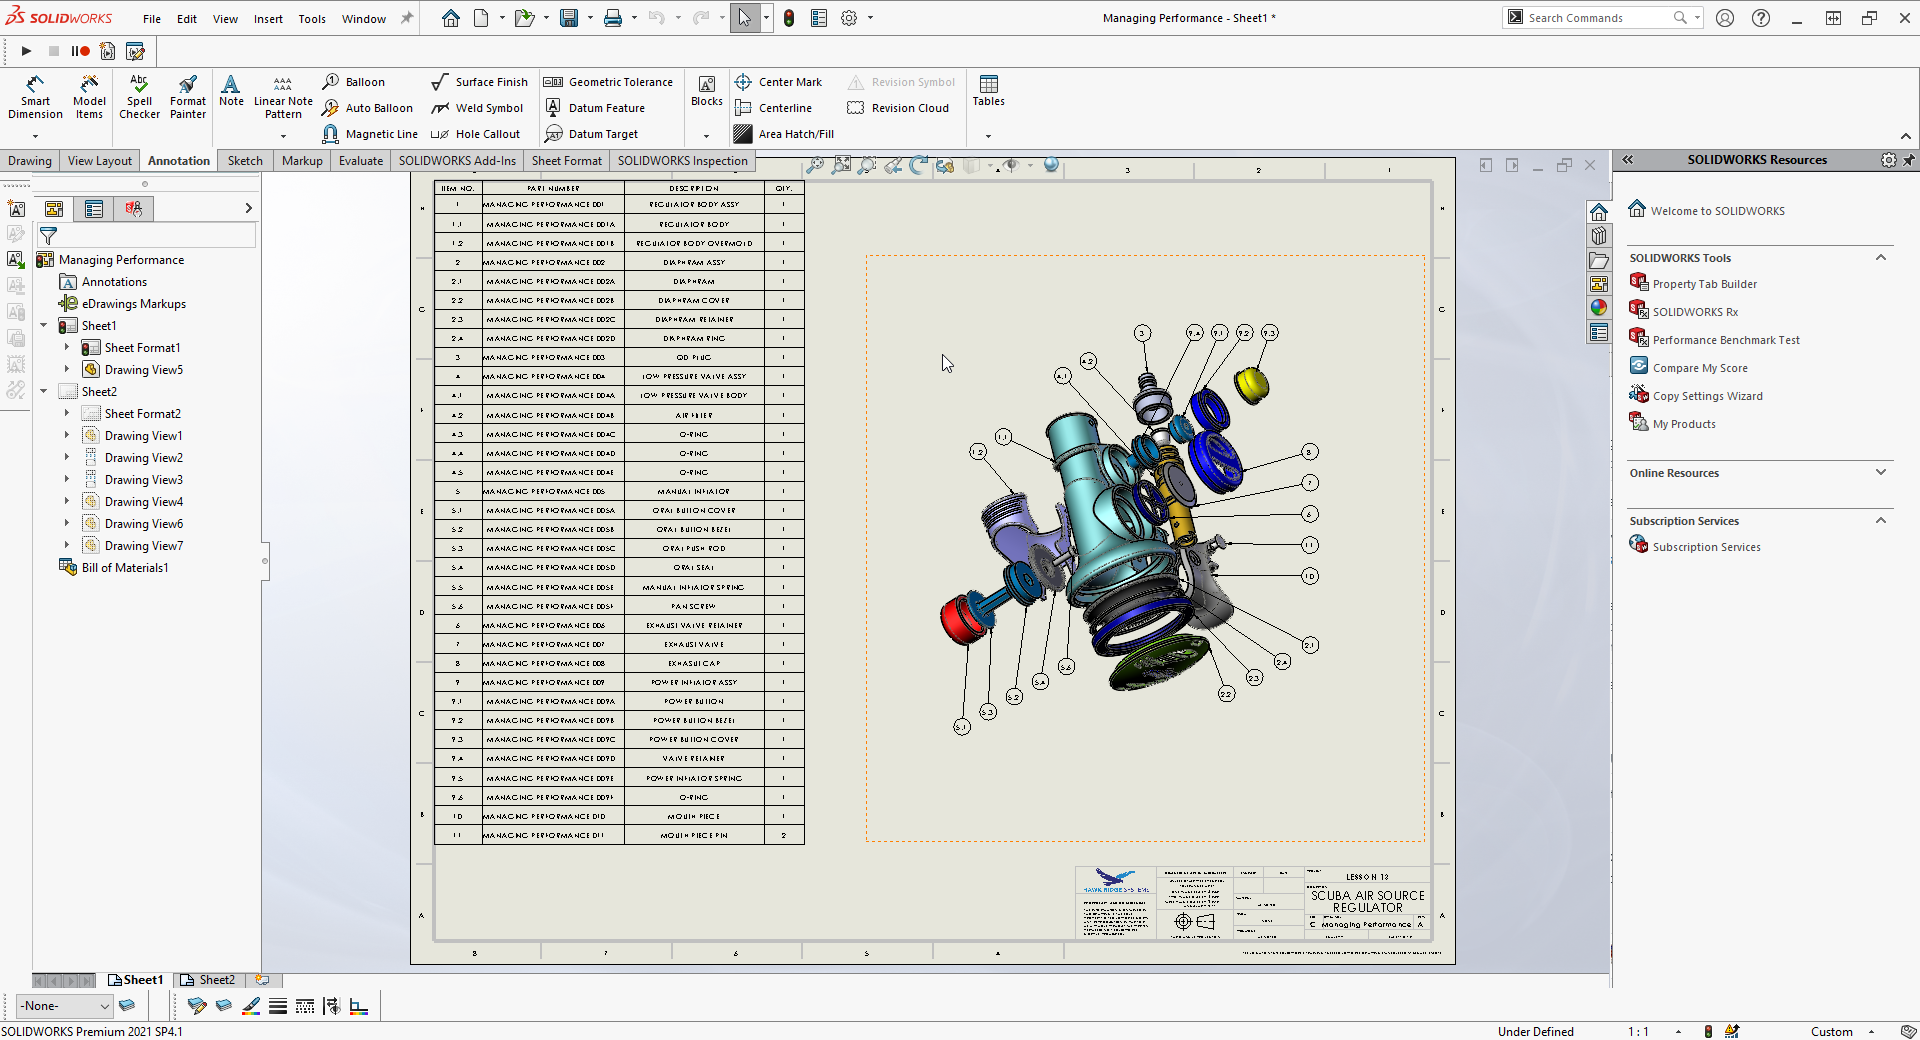Expand Drawing View1 node

pyautogui.click(x=67, y=436)
